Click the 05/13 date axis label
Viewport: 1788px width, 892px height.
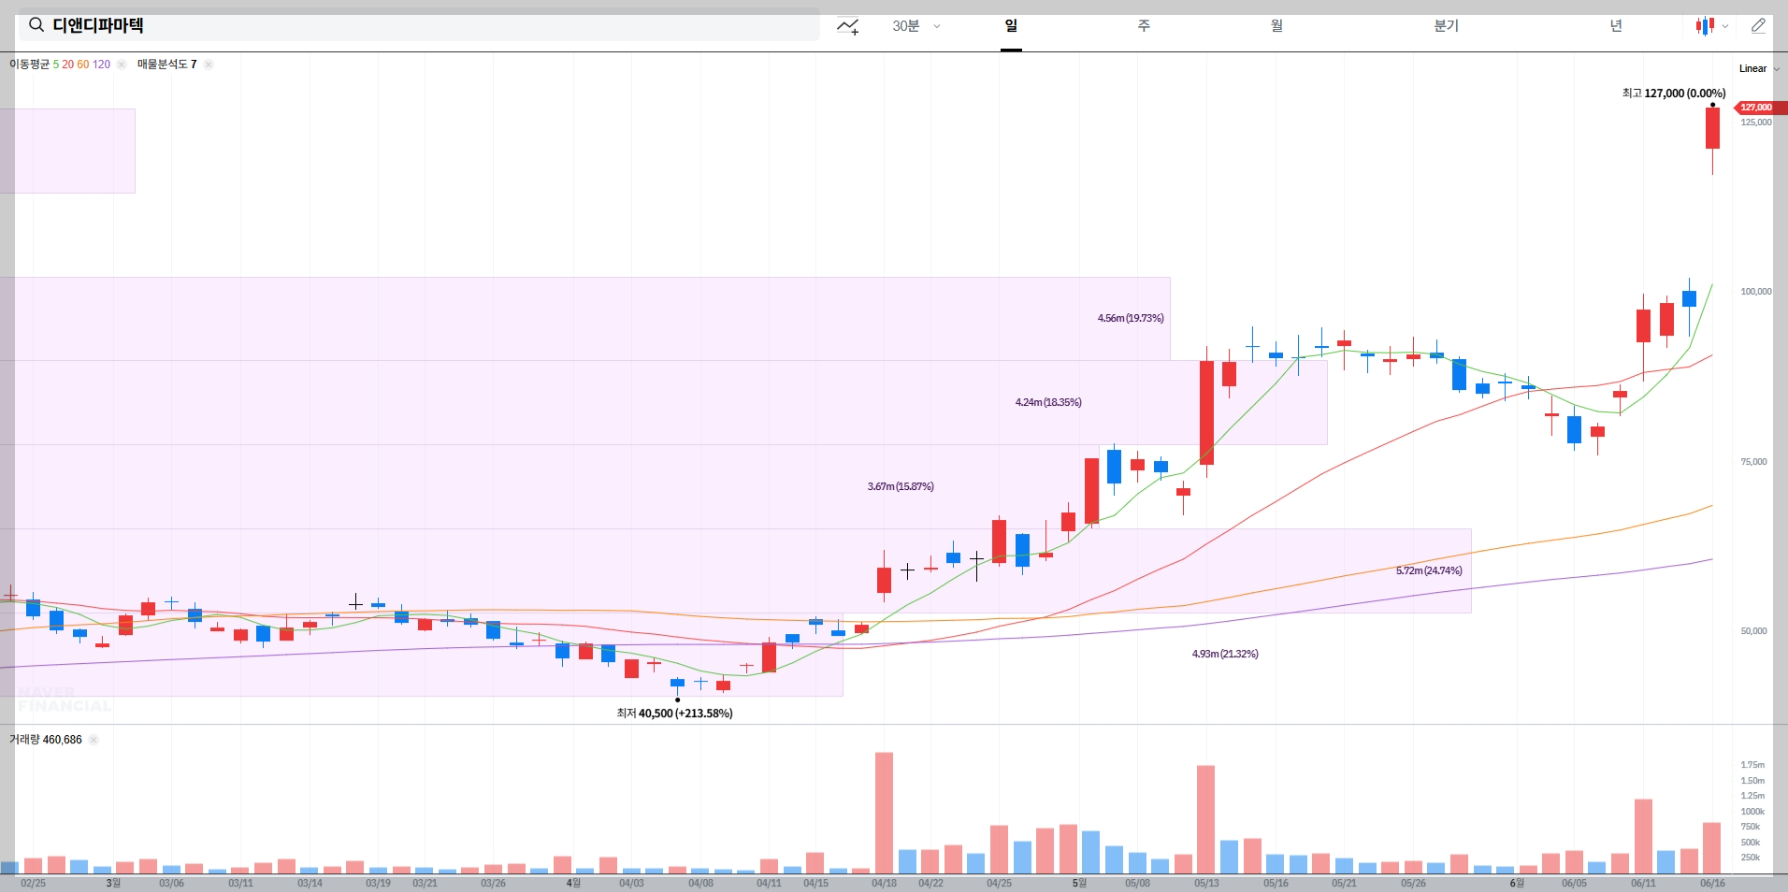pyautogui.click(x=1206, y=883)
